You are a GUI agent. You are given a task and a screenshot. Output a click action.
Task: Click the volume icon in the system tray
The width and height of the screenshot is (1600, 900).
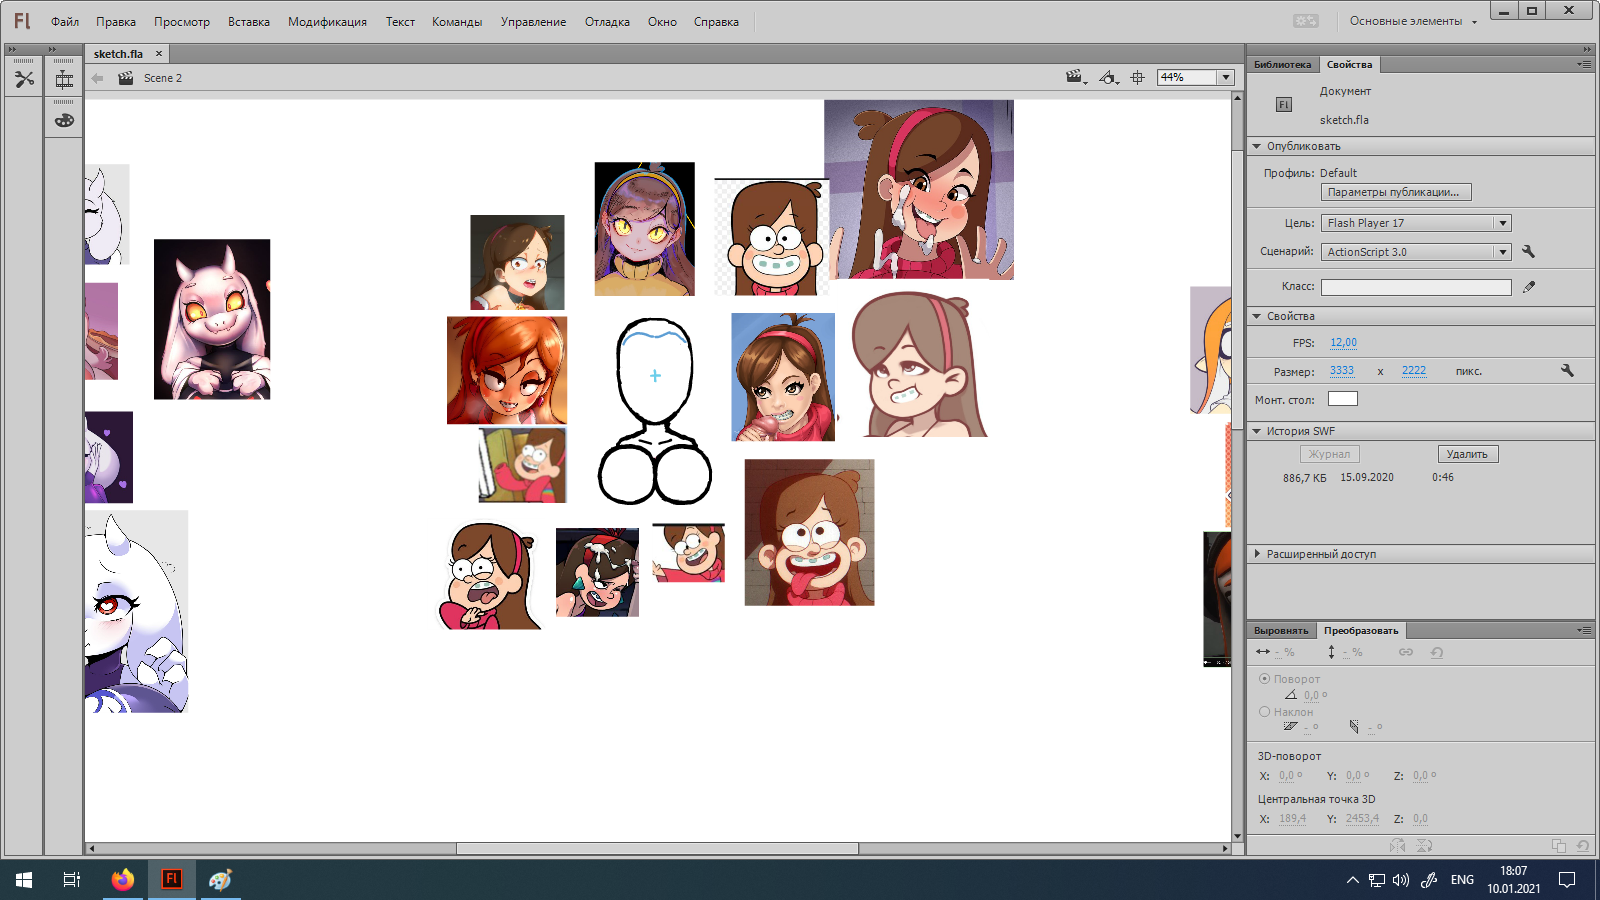(1401, 880)
